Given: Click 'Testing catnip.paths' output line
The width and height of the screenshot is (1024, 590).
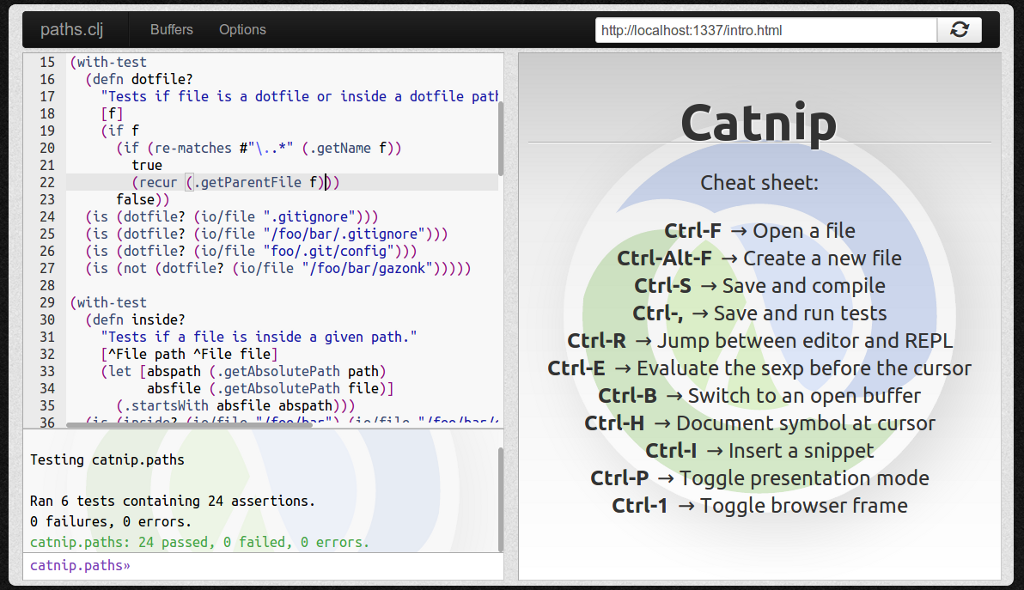Looking at the screenshot, I should (107, 460).
